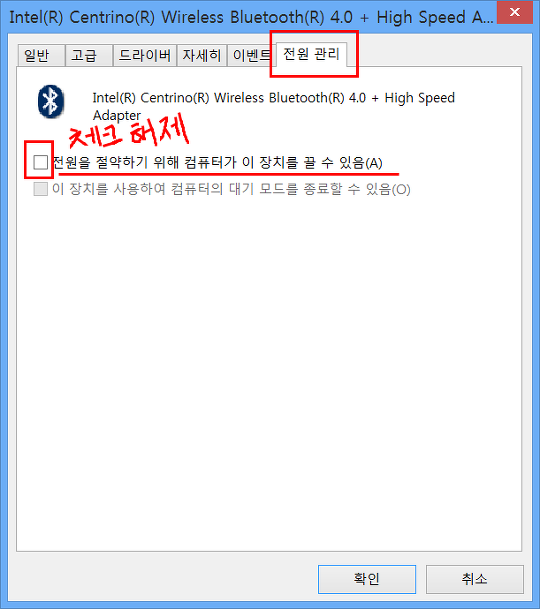This screenshot has height=609, width=540.
Task: Click the window title bar text
Action: click(251, 17)
